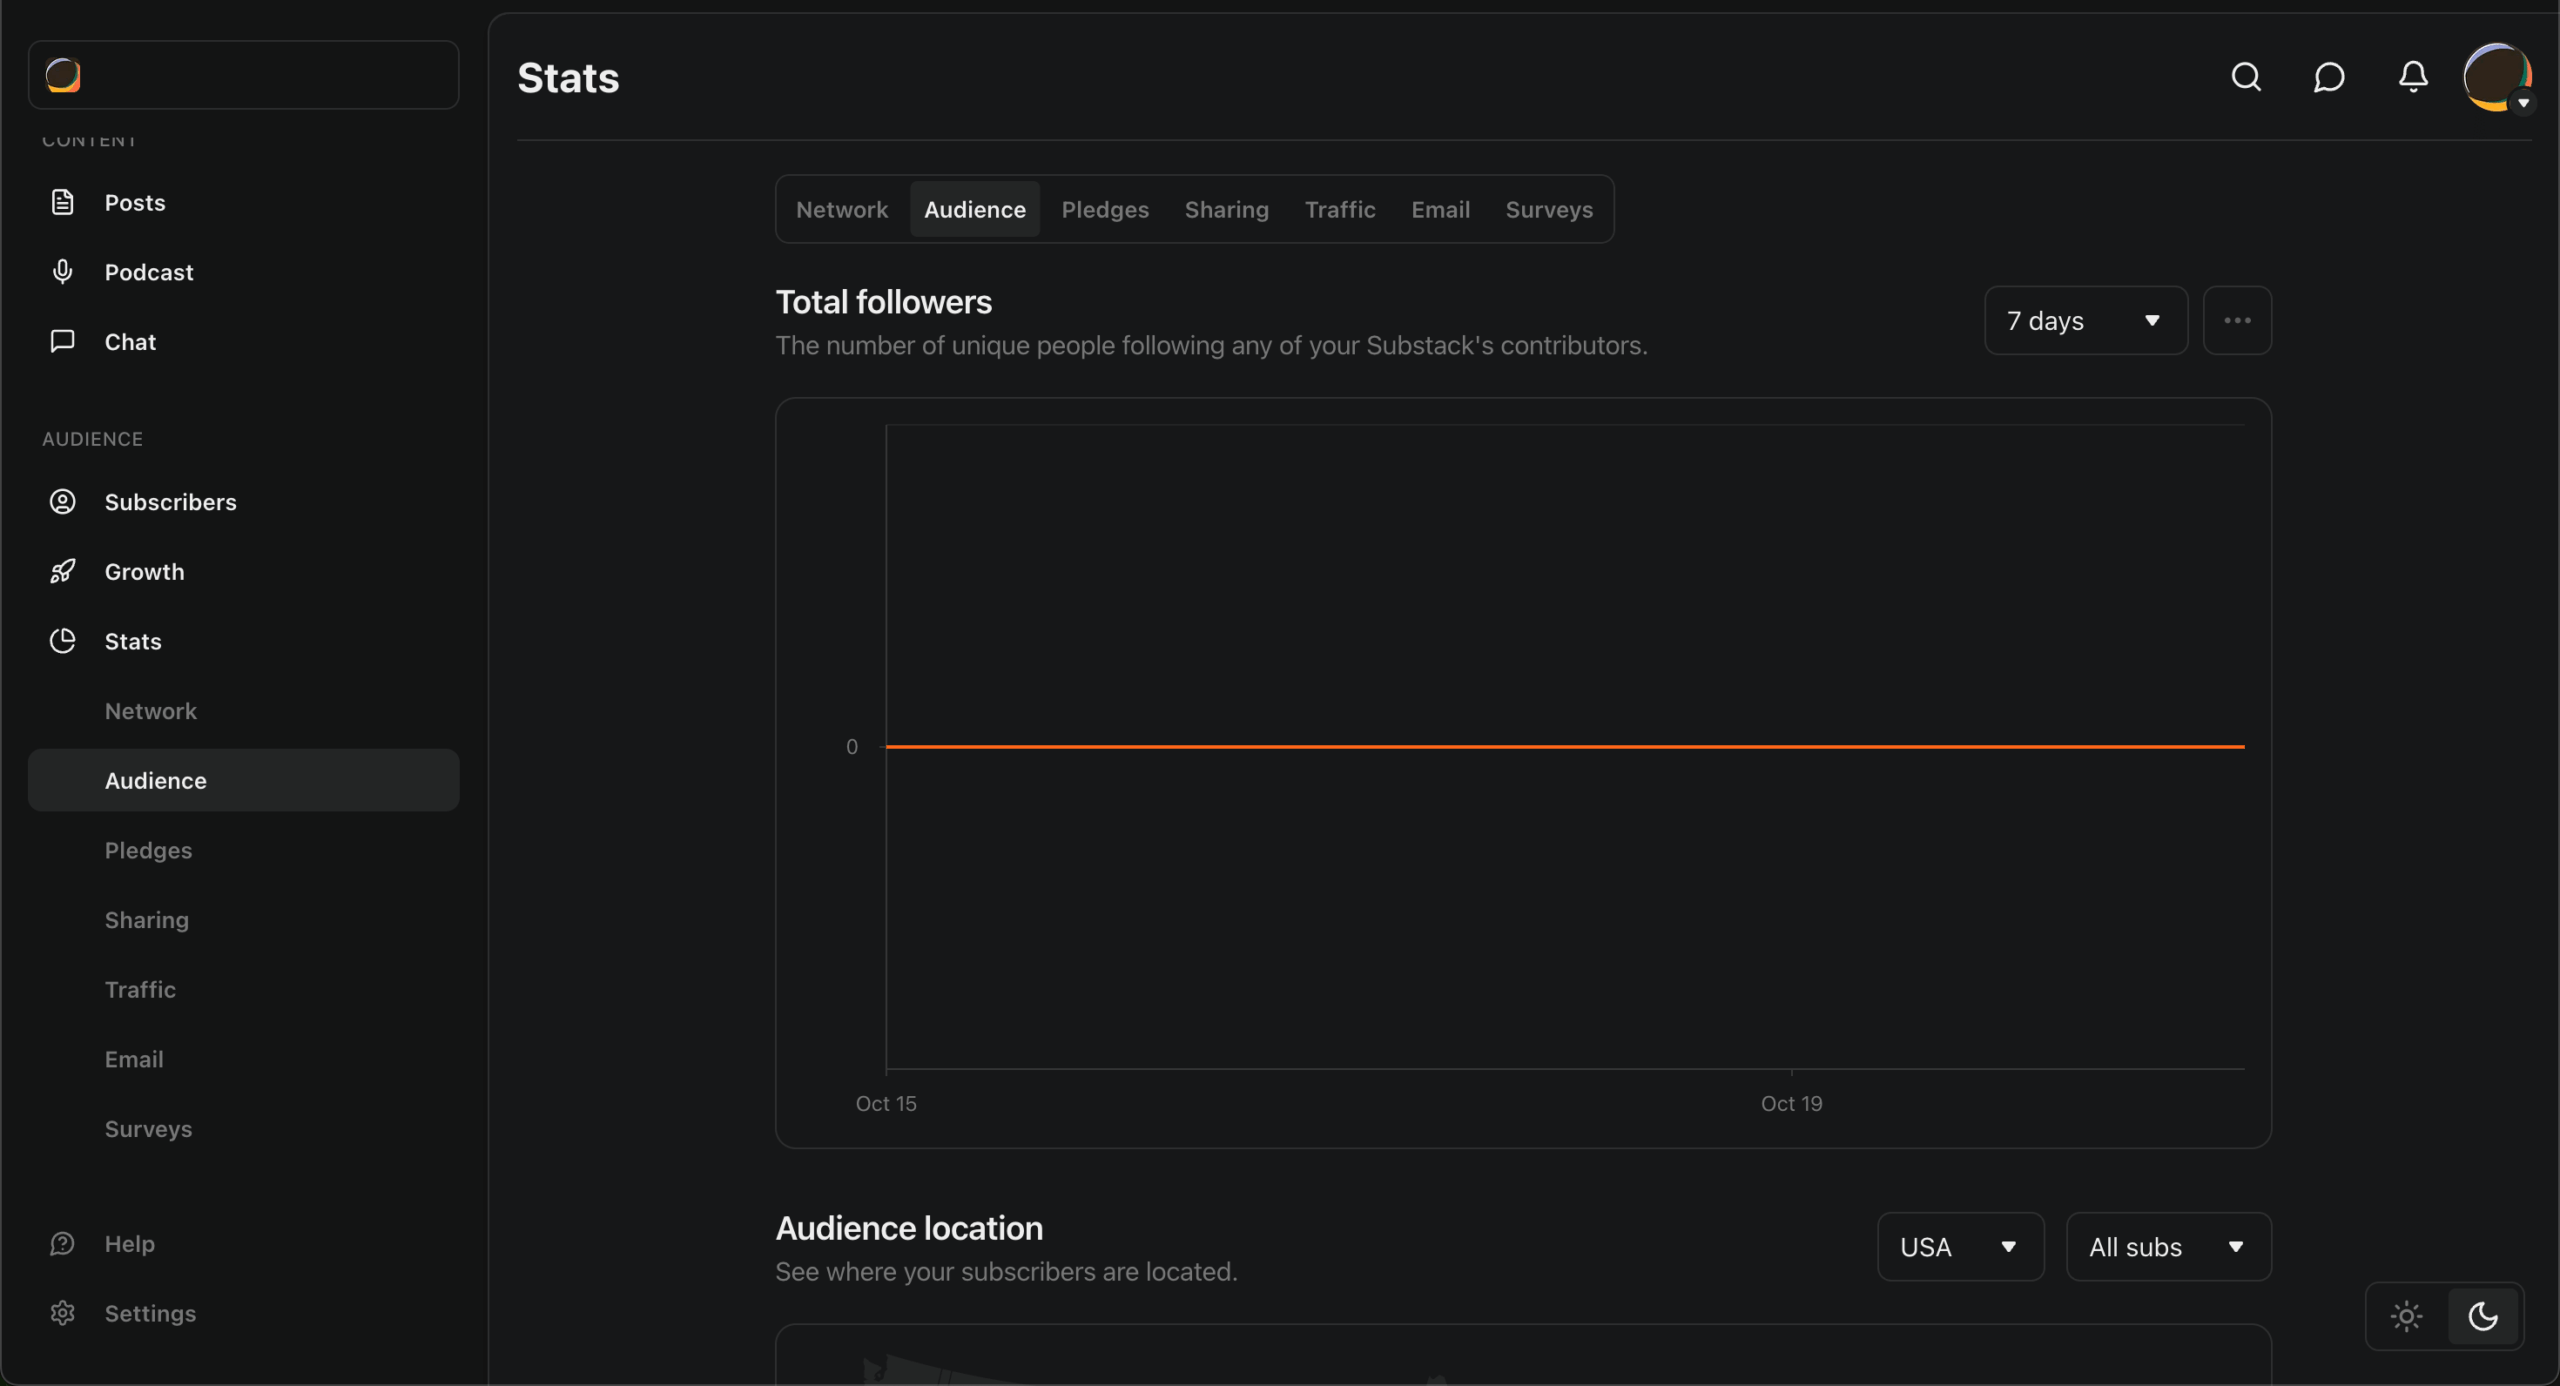Open the All subs filter dropdown
The height and width of the screenshot is (1386, 2560).
pos(2167,1246)
